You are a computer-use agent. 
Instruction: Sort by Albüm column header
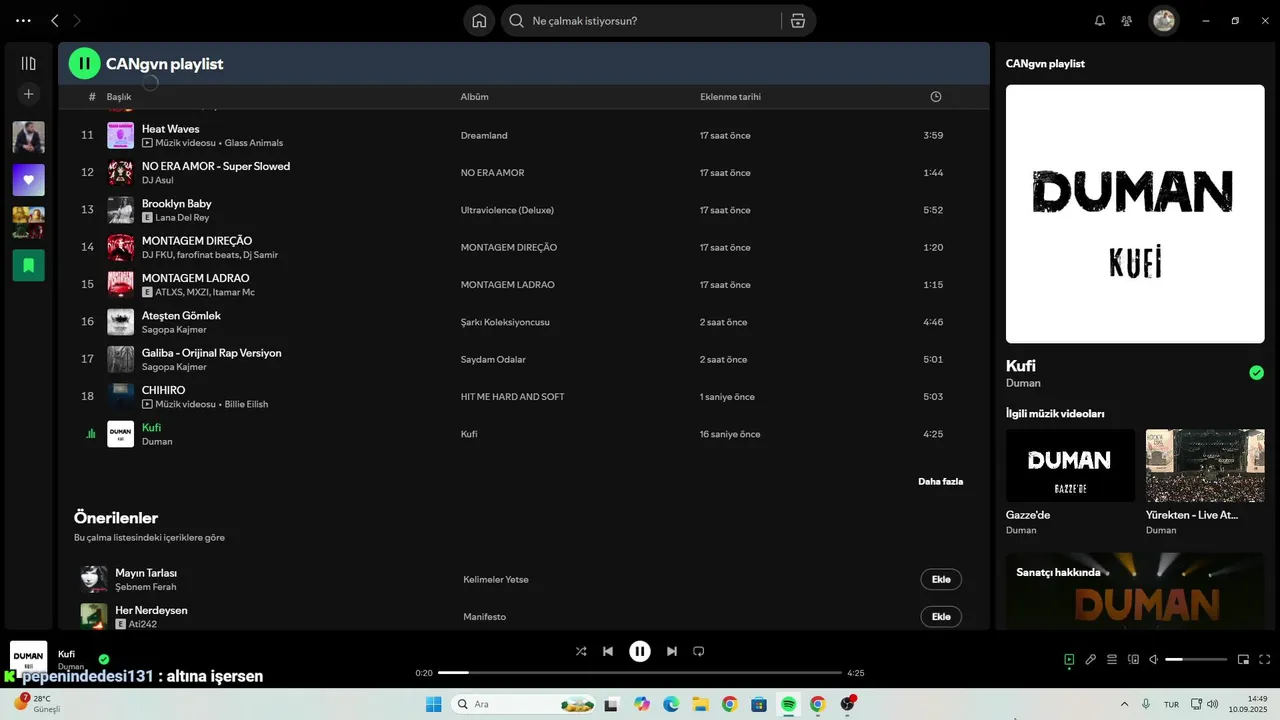[x=474, y=97]
